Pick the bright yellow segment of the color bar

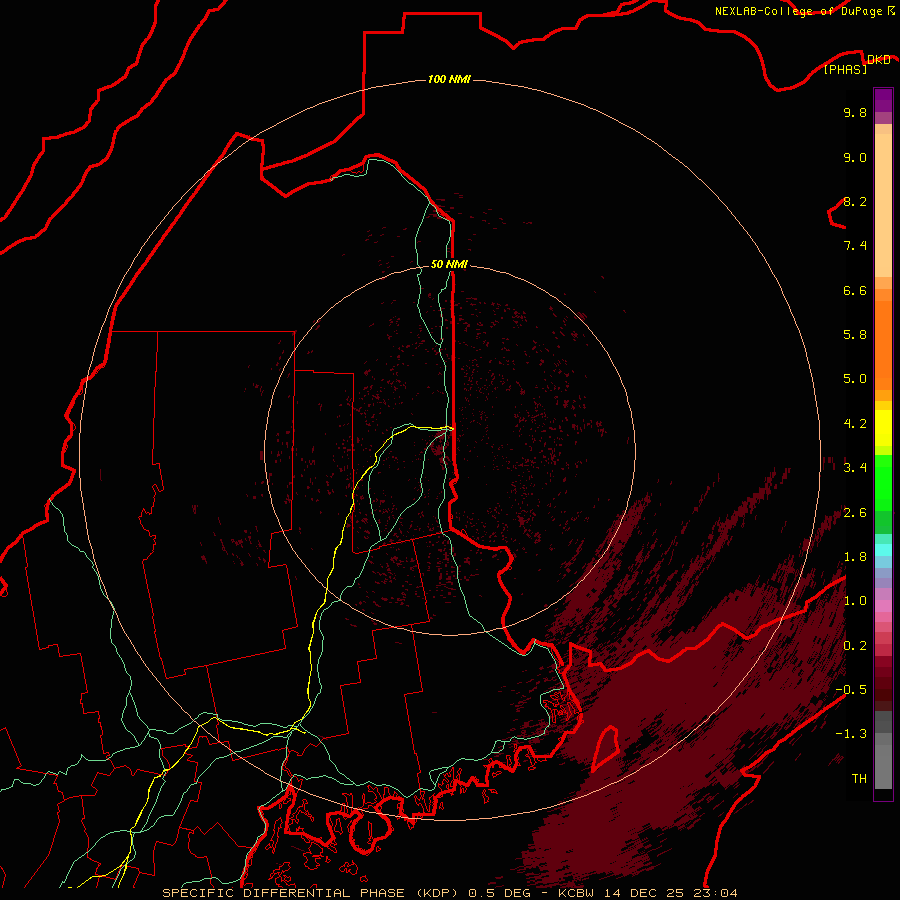pyautogui.click(x=883, y=428)
